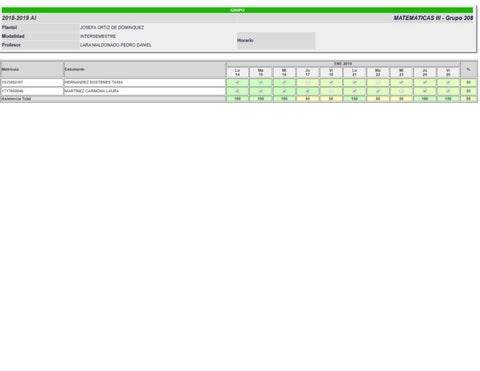Uncheck Hernandez Sostenes attendance for Mi 16
This screenshot has width=480, height=371.
coord(284,82)
